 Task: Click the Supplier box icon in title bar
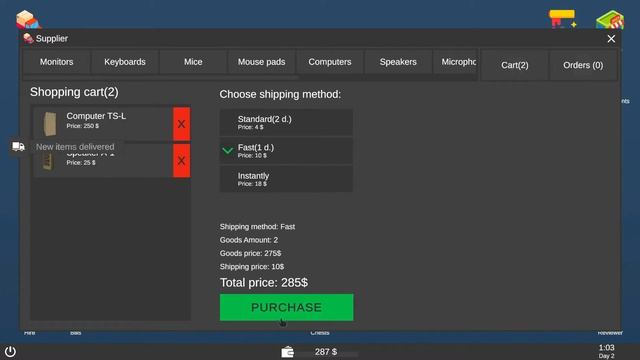tap(28, 38)
